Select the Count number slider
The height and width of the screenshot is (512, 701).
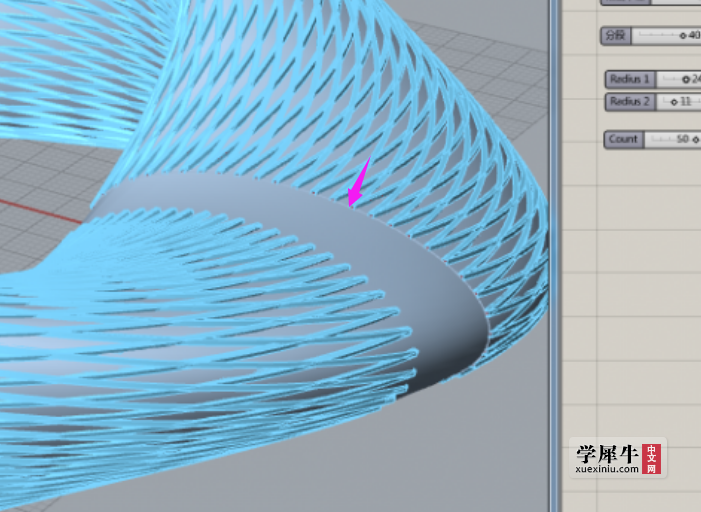tap(652, 140)
